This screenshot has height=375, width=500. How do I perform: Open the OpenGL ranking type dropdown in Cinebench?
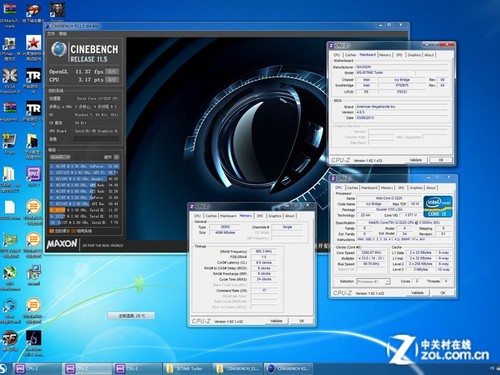coord(60,157)
